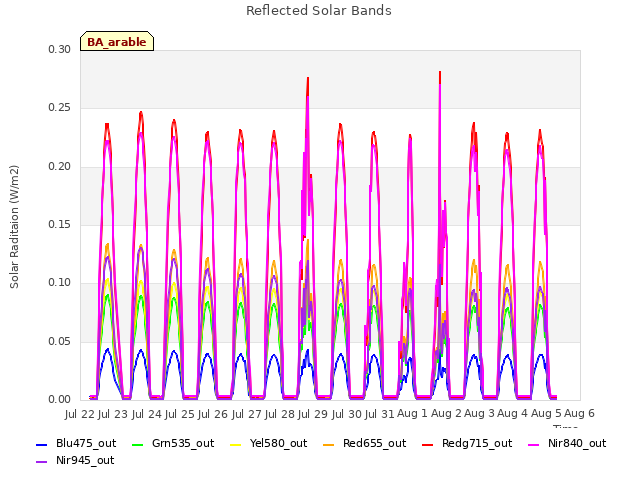
Task: Click the Jul 27 x-axis date label
Action: coord(247,414)
